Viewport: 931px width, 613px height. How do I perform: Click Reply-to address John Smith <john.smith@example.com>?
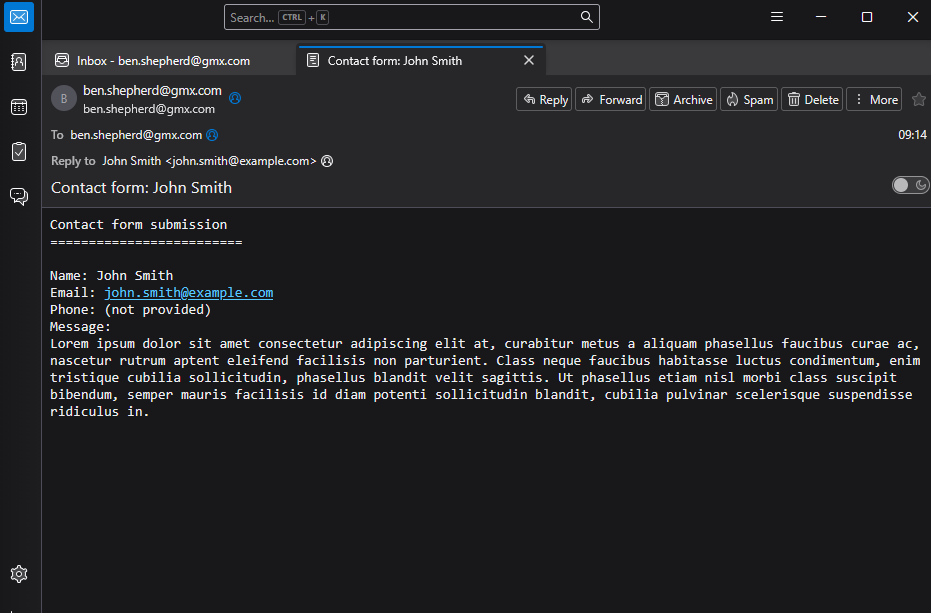(209, 161)
